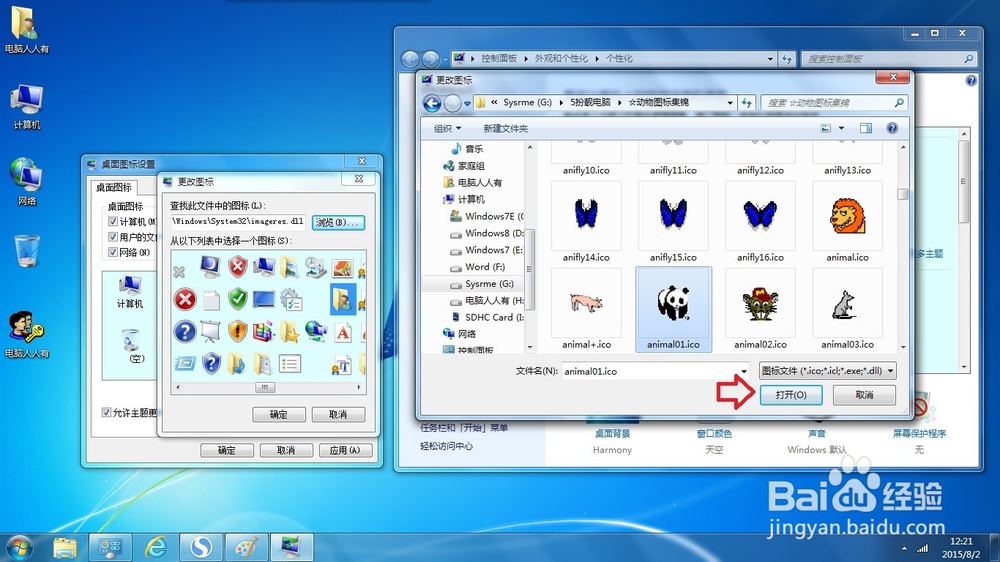Click the 文件名 filename input field

651,371
